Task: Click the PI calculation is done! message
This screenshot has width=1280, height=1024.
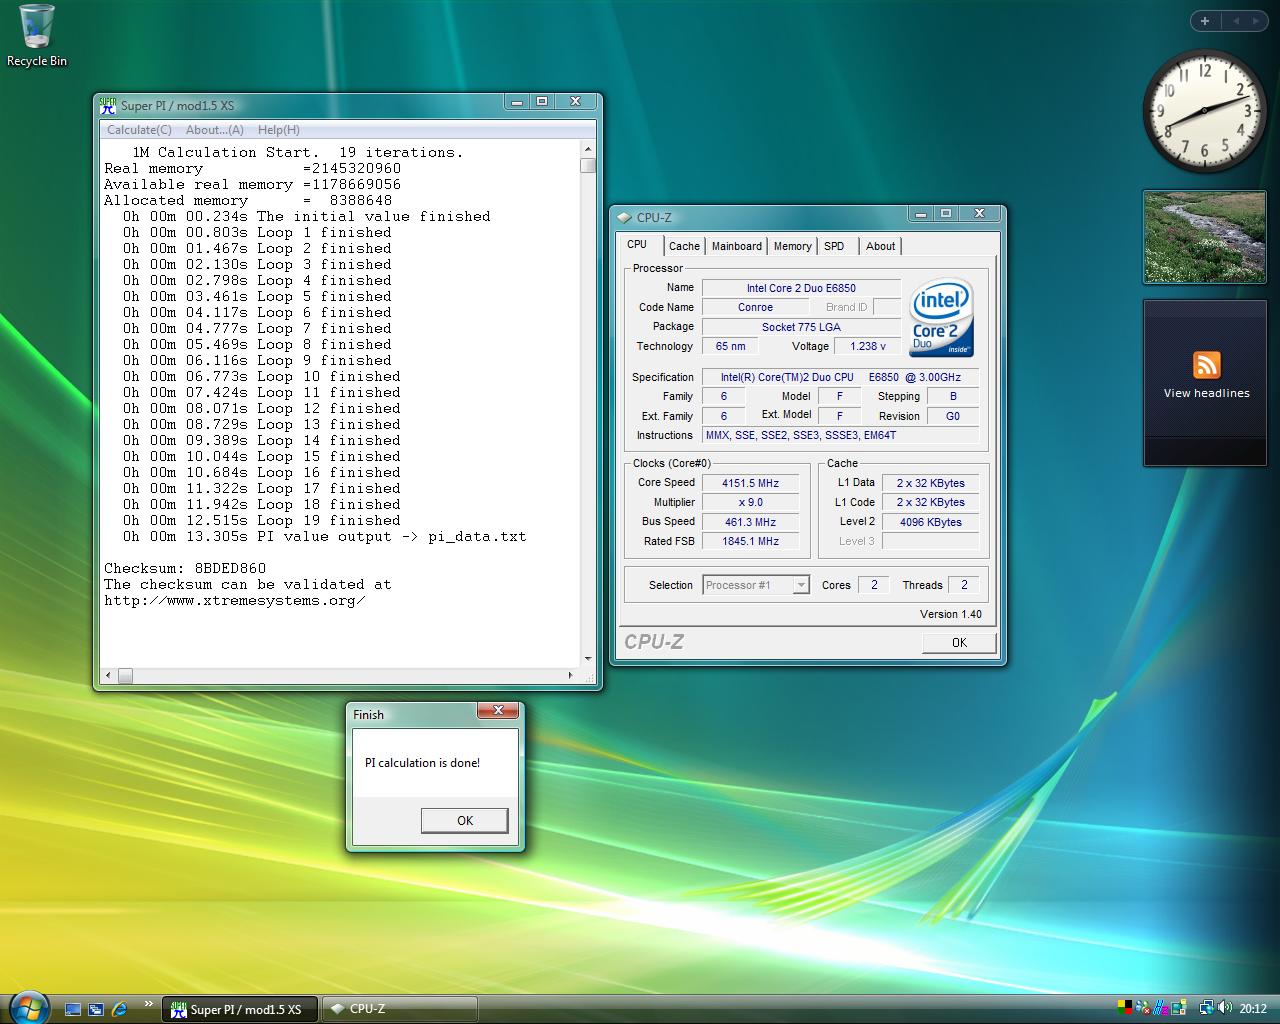Action: pos(422,762)
